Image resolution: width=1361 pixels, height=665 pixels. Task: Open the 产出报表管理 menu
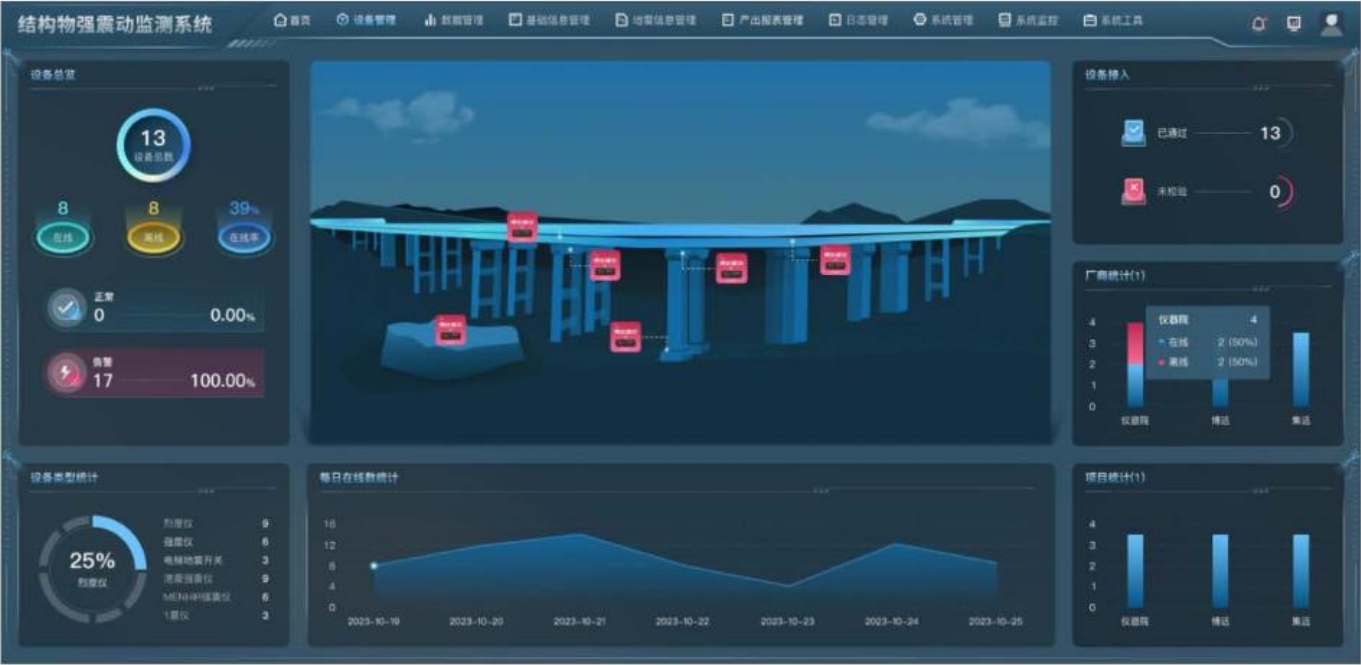[763, 20]
